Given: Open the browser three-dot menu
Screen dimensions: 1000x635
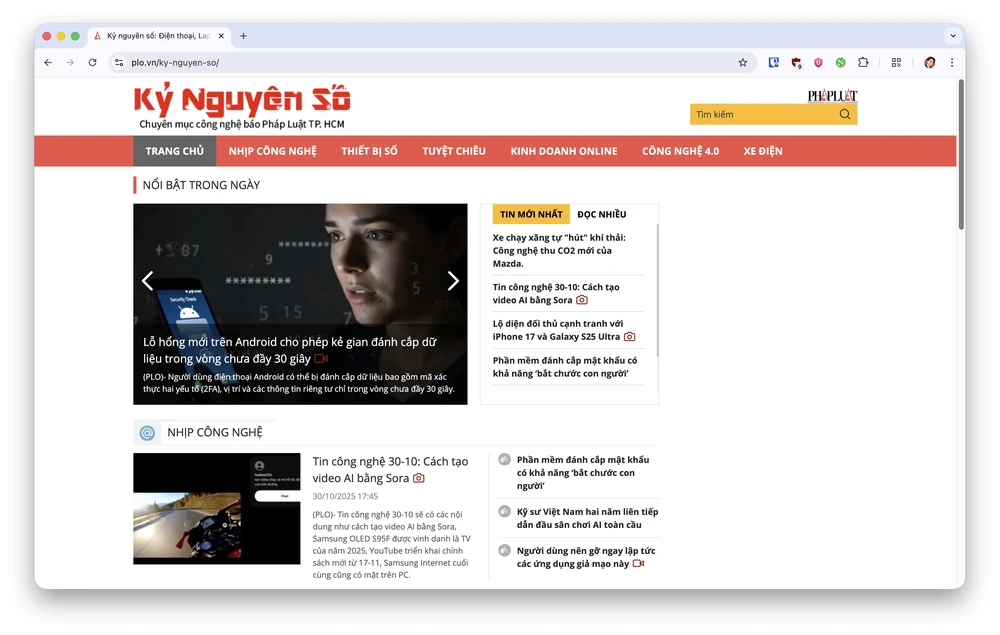Looking at the screenshot, I should point(951,62).
